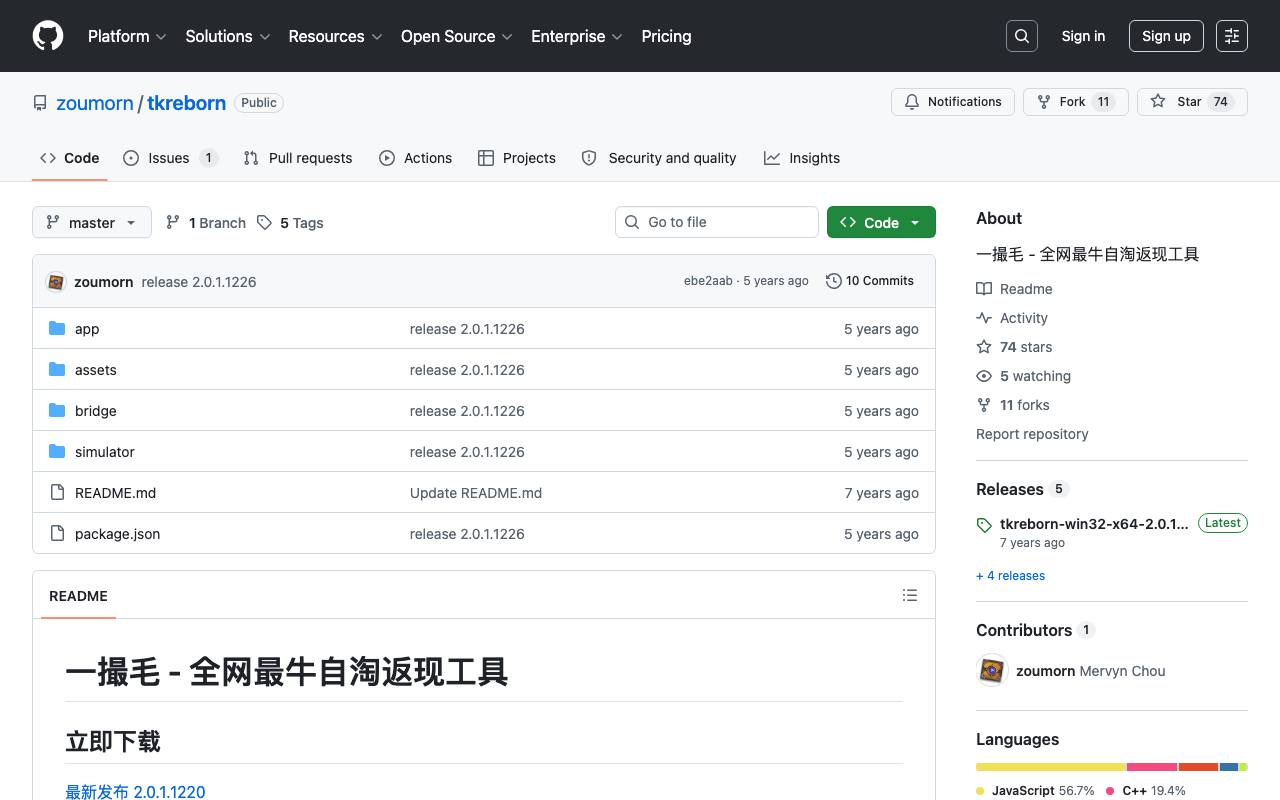Switch to Security and quality tab

pyautogui.click(x=659, y=158)
